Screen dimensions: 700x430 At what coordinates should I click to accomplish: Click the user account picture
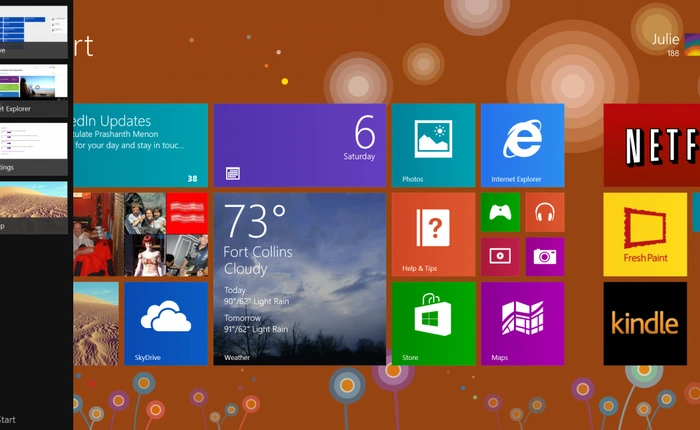point(692,45)
